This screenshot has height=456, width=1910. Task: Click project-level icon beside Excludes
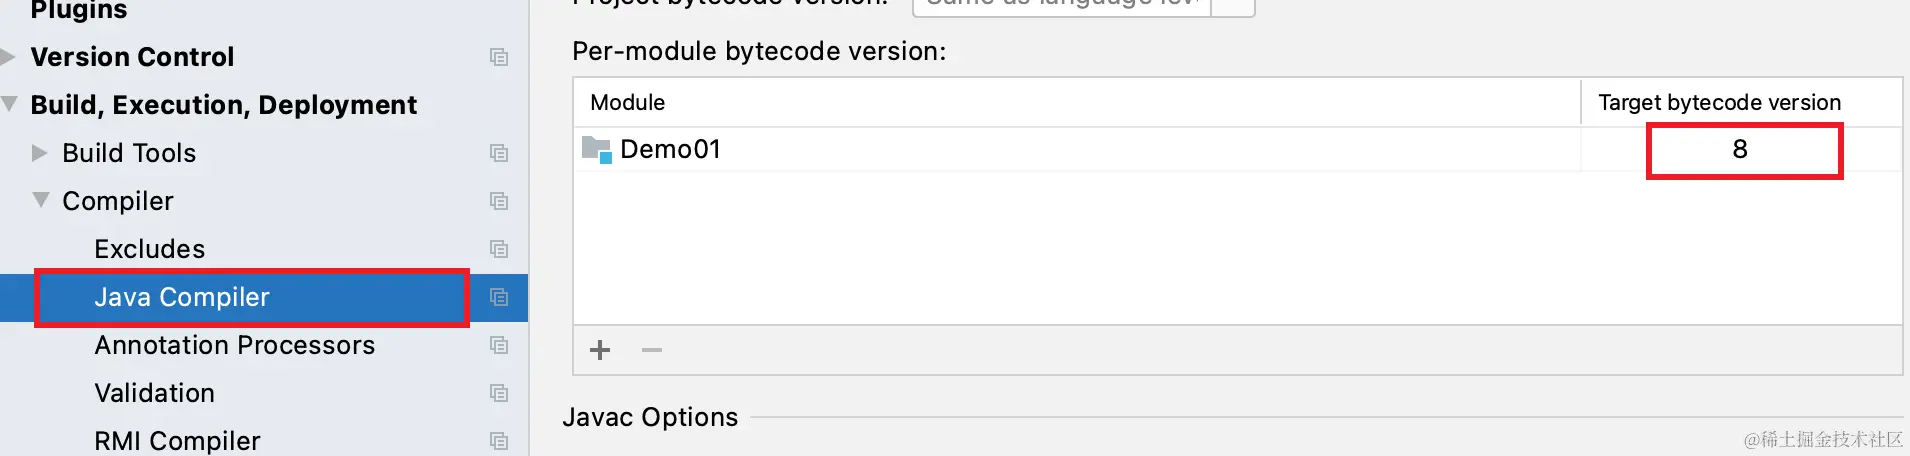499,249
